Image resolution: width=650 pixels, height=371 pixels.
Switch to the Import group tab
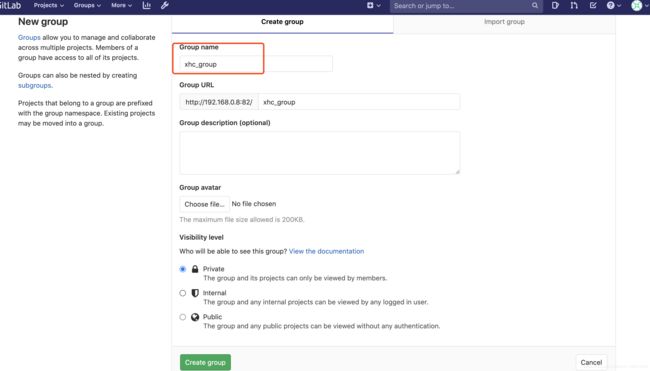tap(504, 22)
